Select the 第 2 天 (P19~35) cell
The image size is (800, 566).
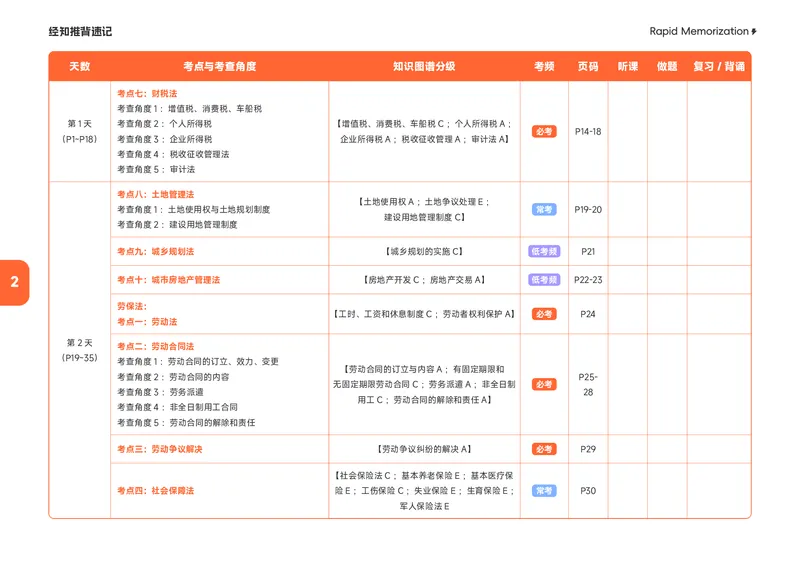(x=80, y=350)
